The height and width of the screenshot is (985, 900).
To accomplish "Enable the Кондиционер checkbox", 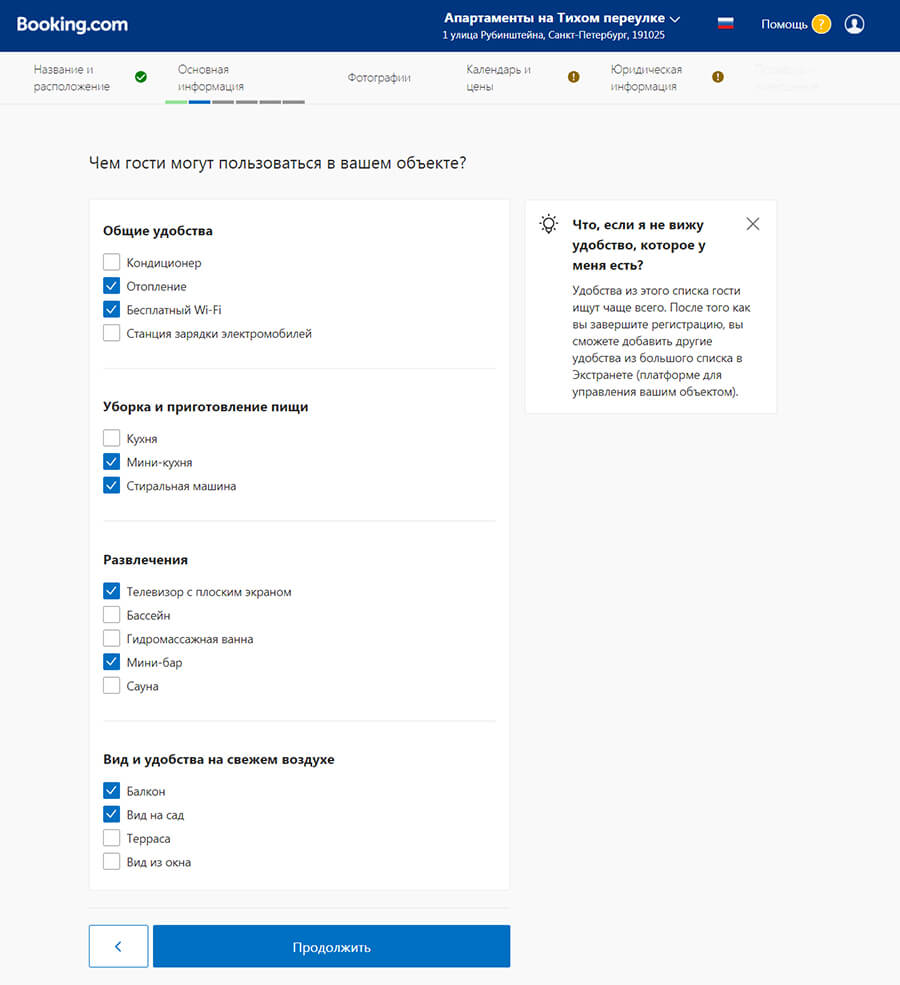I will click(x=112, y=263).
